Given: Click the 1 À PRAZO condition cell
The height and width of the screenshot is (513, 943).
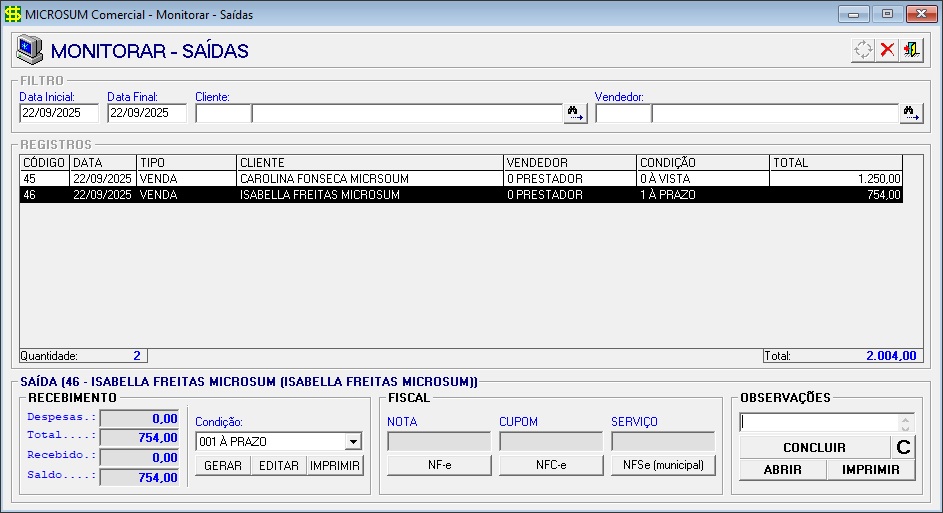Looking at the screenshot, I should pos(702,195).
